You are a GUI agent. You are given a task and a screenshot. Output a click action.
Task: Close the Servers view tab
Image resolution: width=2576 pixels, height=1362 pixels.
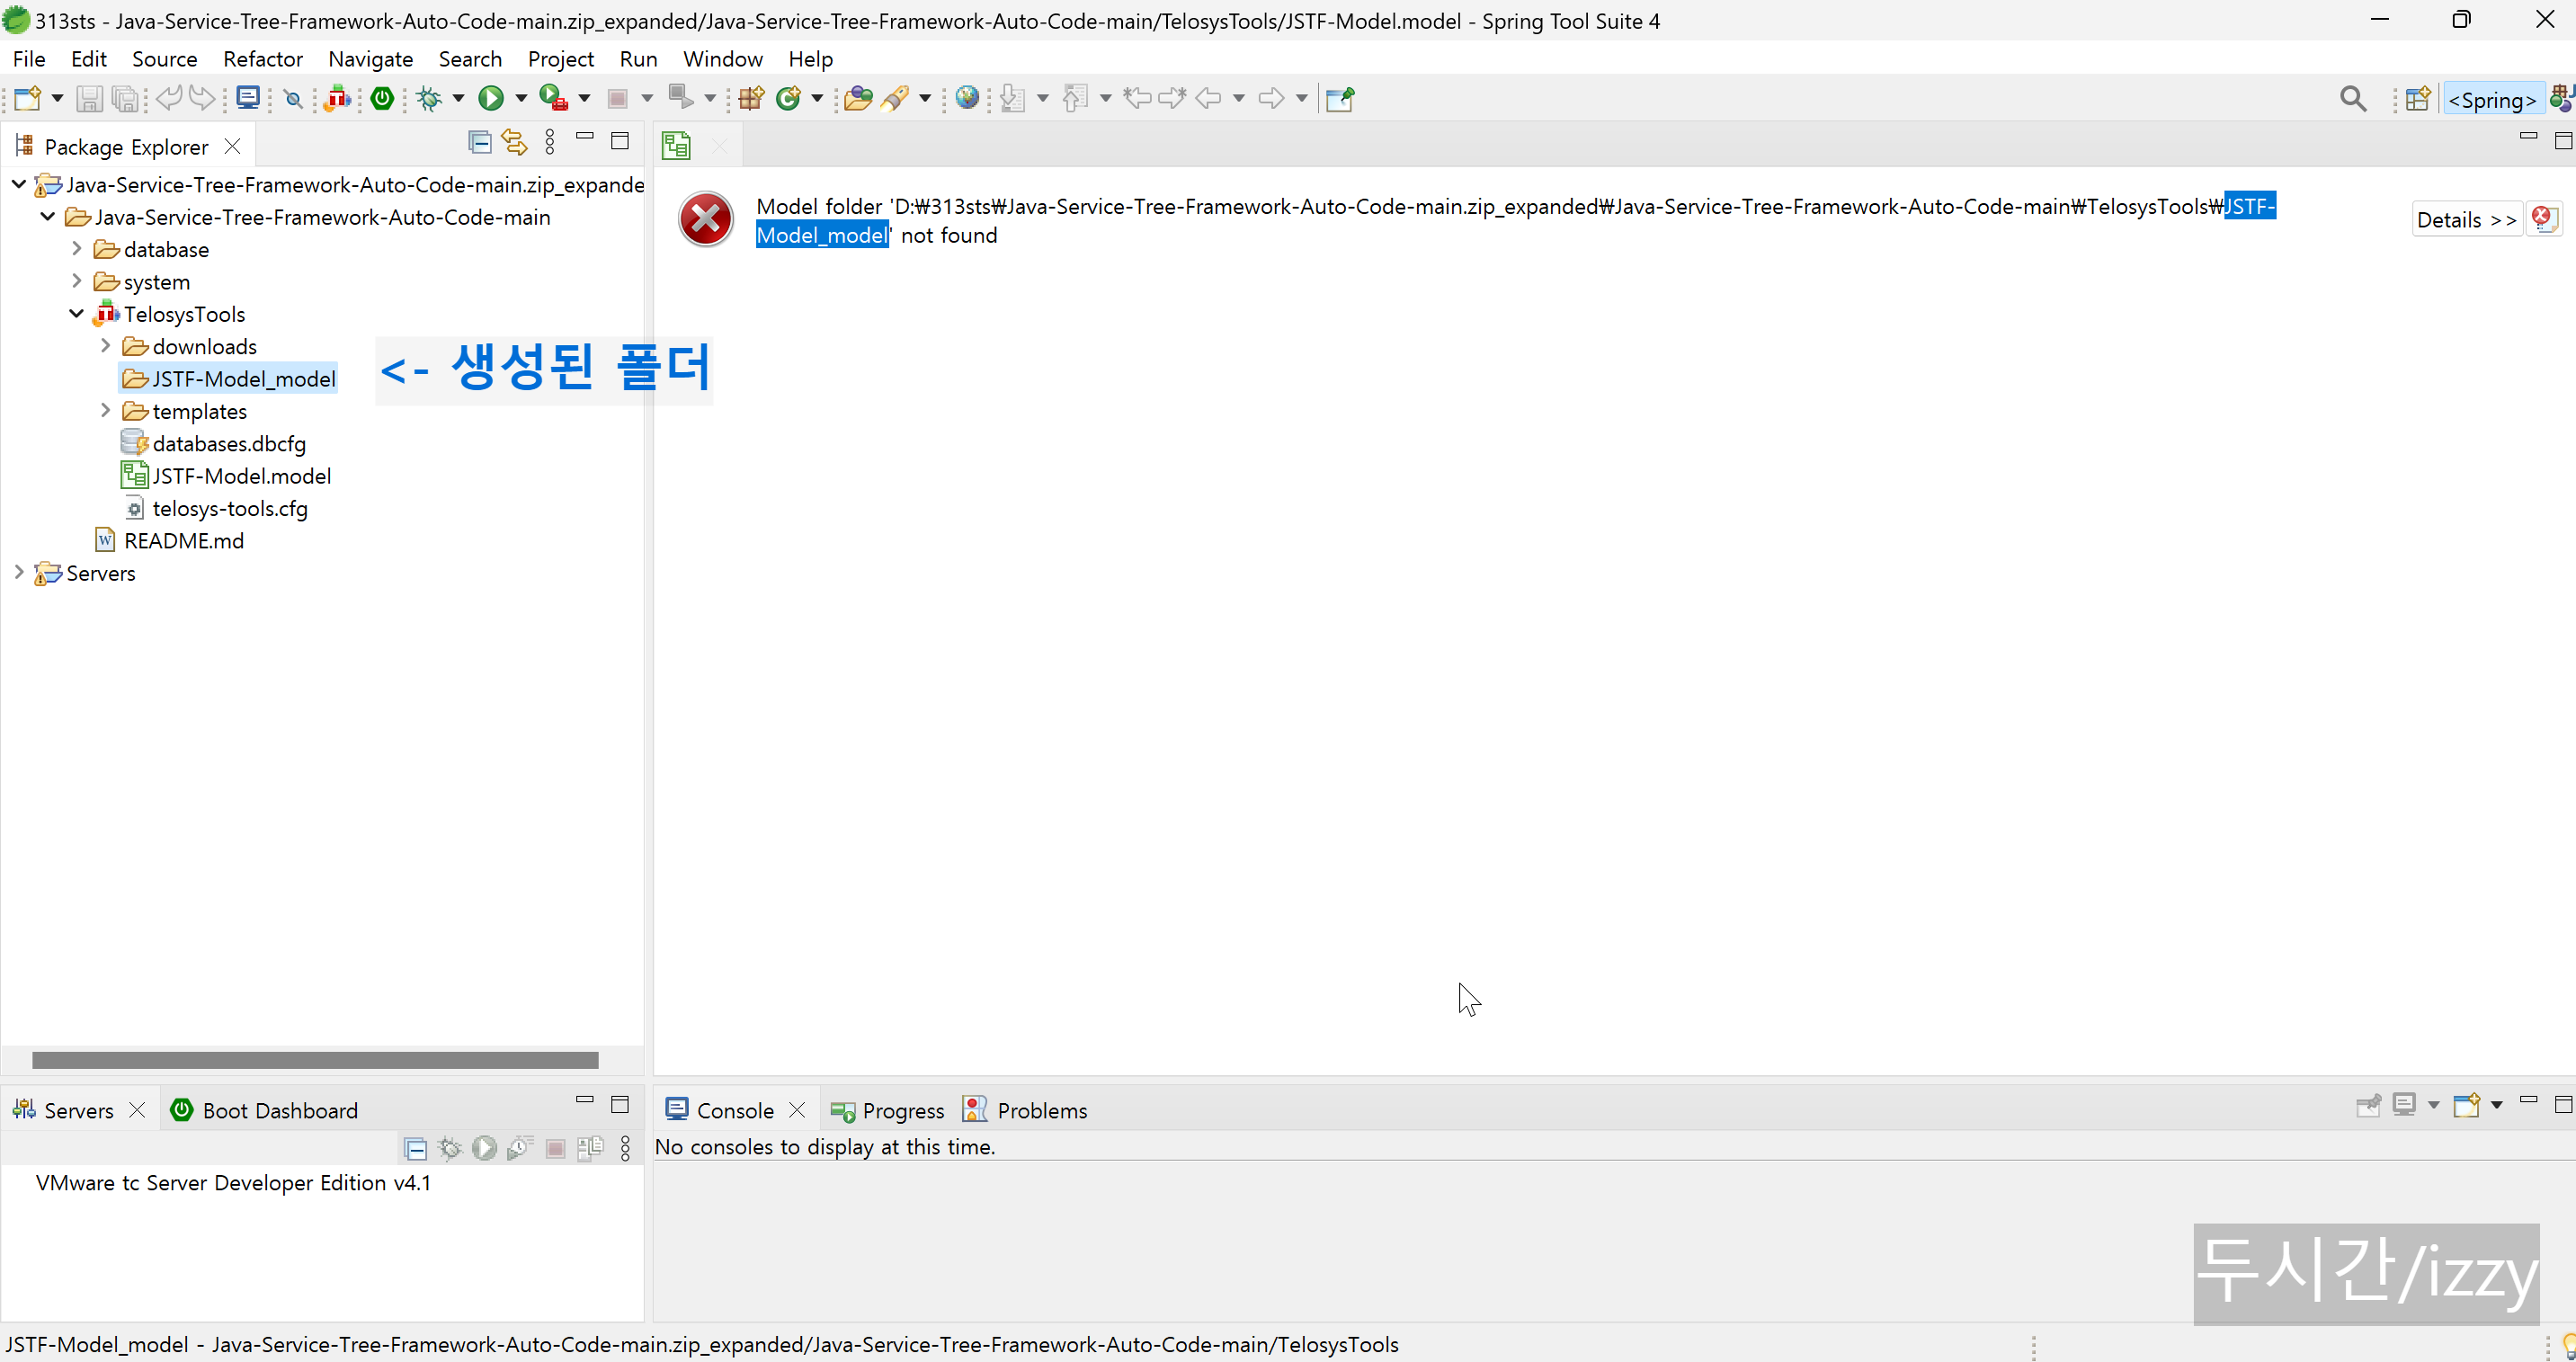(137, 1110)
